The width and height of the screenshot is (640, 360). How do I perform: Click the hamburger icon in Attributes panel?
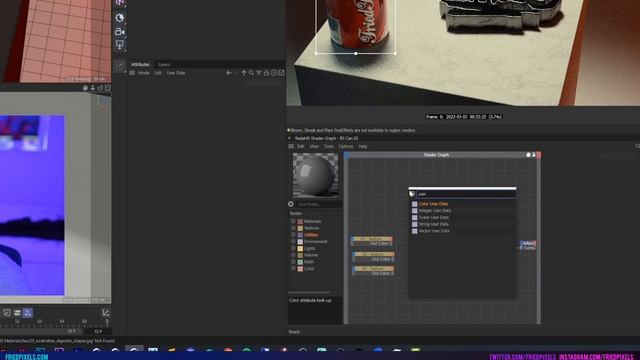click(132, 73)
